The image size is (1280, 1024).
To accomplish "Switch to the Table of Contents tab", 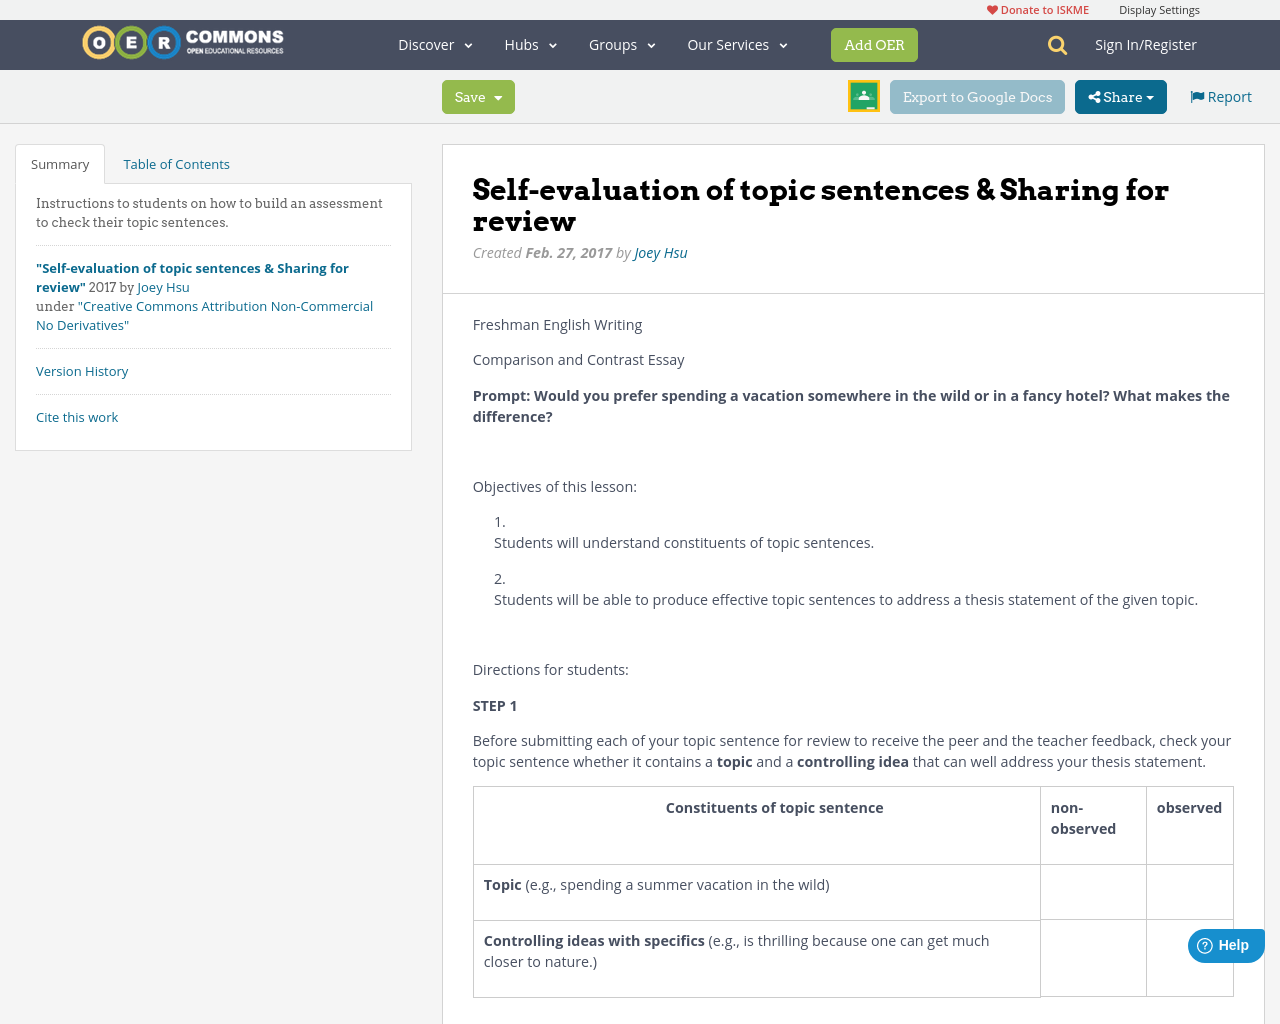I will 176,164.
